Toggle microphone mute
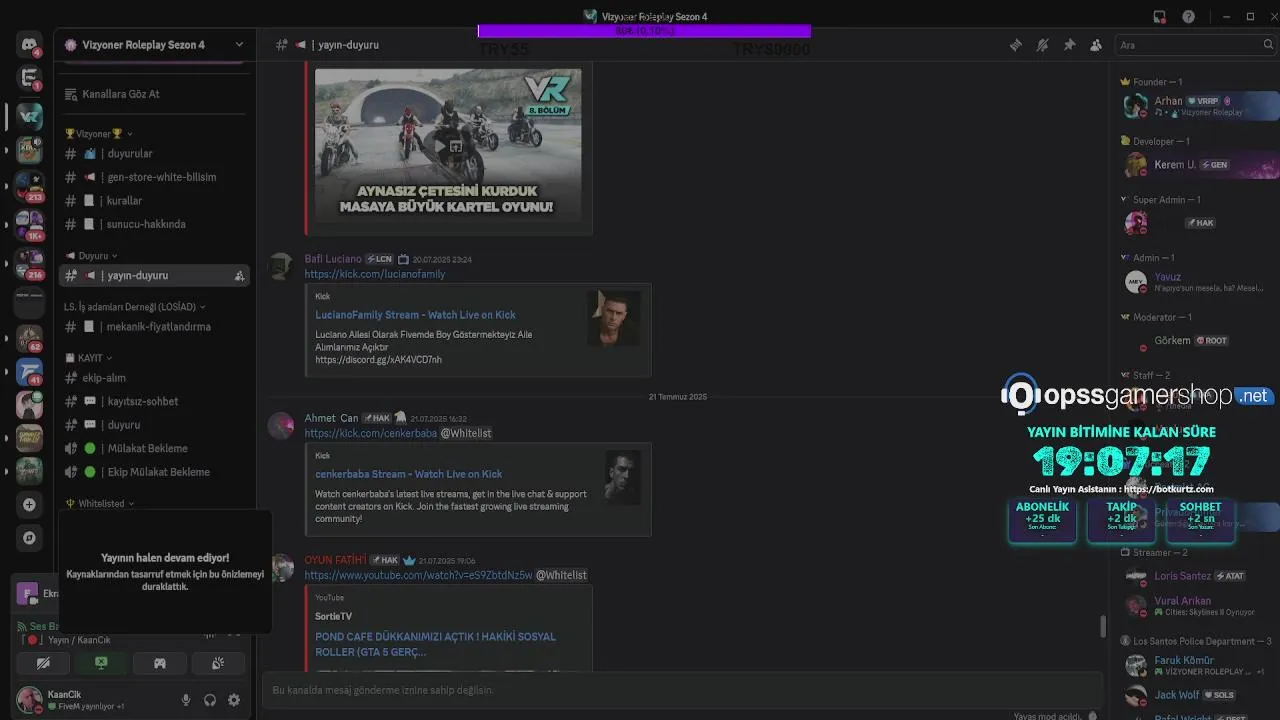The height and width of the screenshot is (720, 1280). (186, 700)
